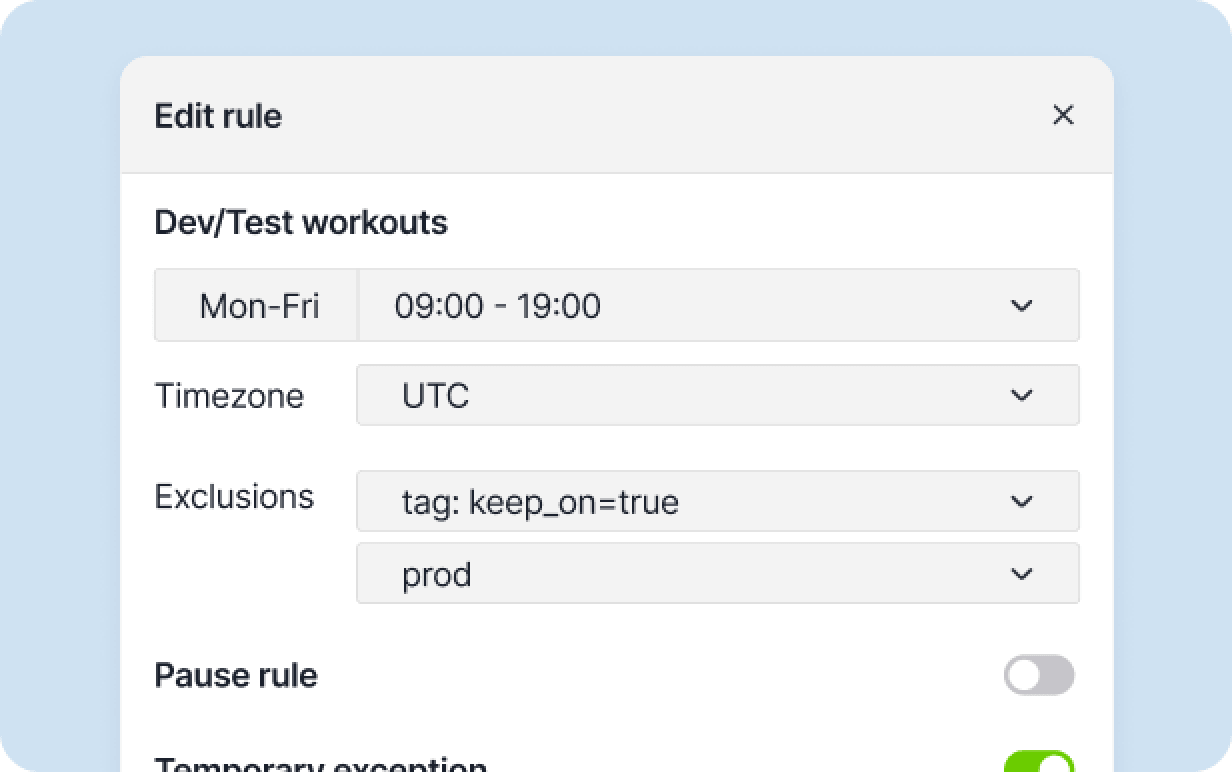Image resolution: width=1232 pixels, height=772 pixels.
Task: Click the Dev/Test workouts rule name
Action: (x=301, y=222)
